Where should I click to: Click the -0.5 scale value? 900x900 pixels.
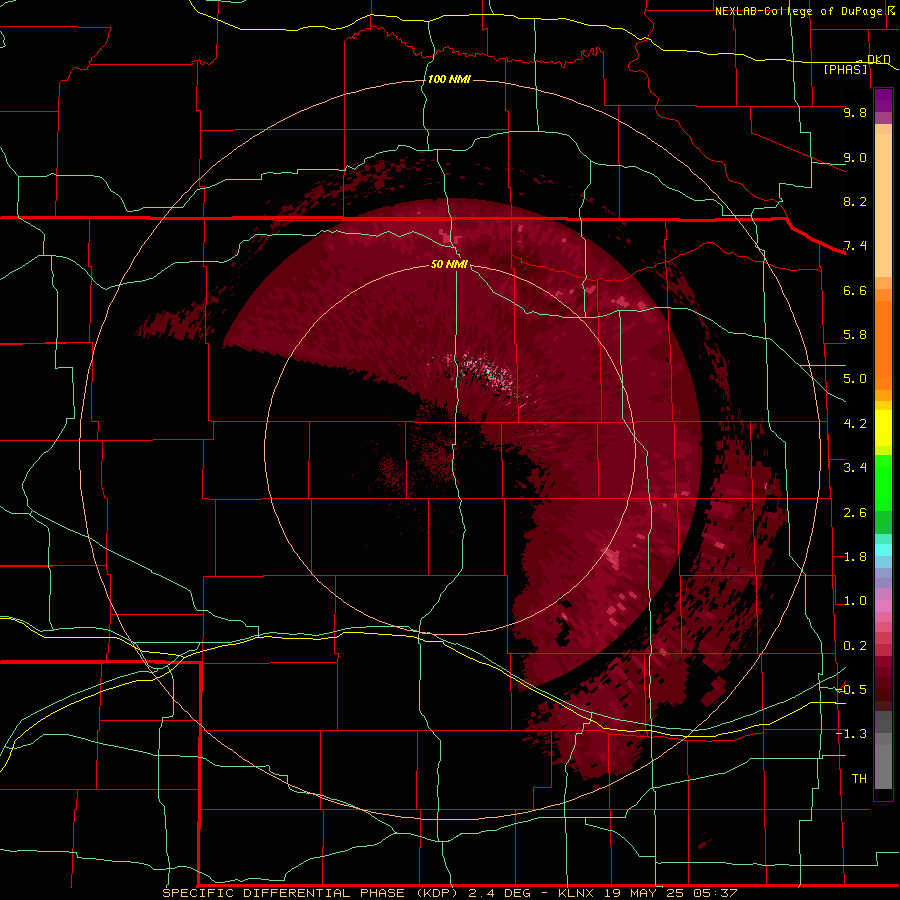pos(851,689)
